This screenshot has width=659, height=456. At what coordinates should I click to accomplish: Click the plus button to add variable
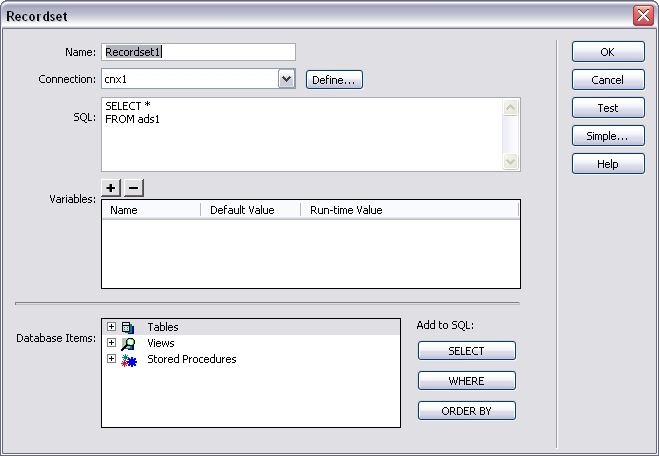click(111, 188)
